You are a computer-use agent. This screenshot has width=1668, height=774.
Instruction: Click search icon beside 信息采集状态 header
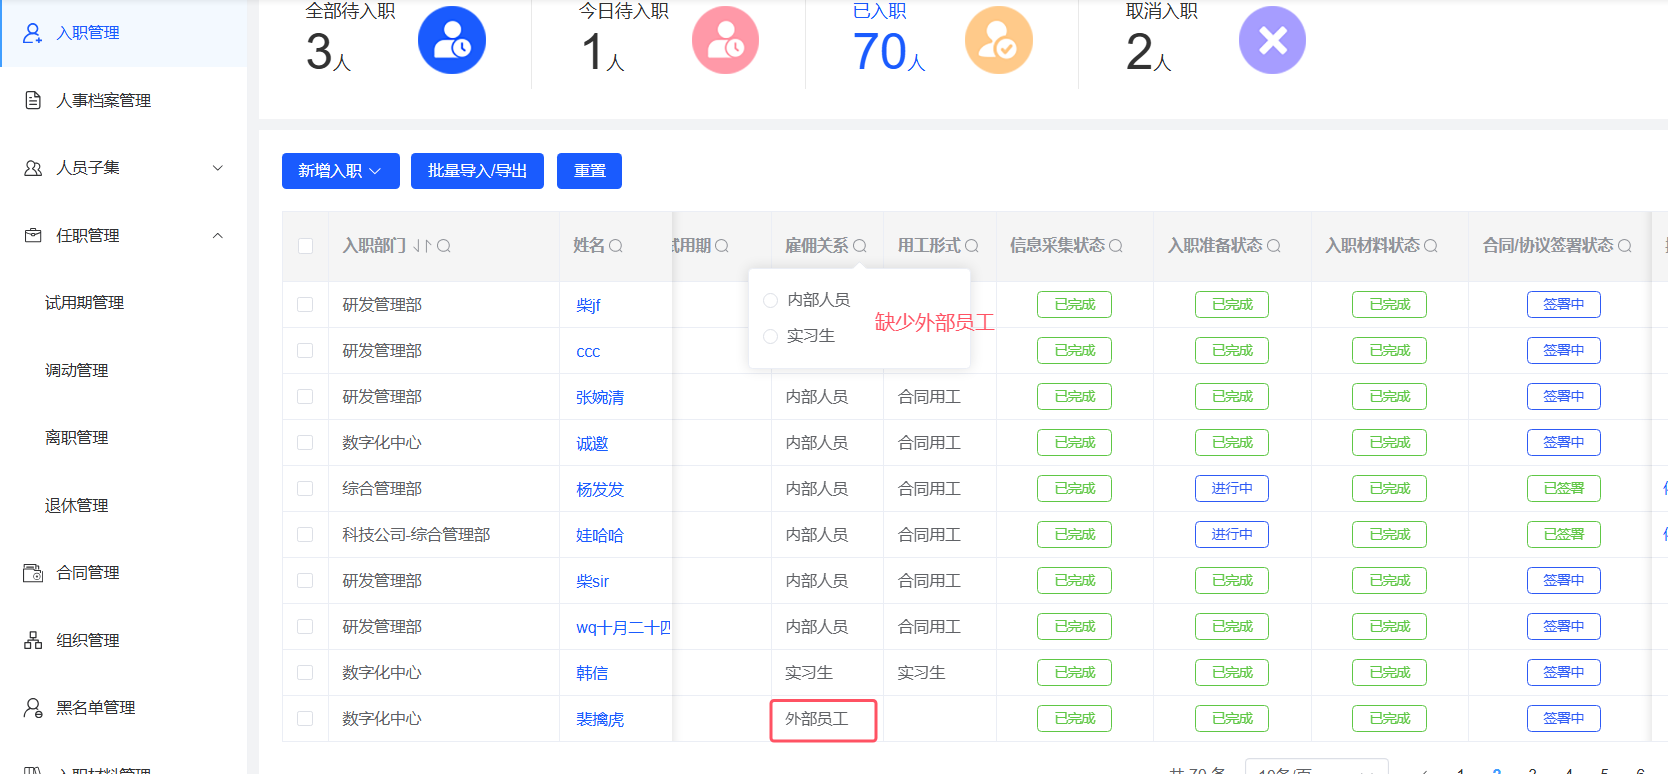tap(1116, 246)
